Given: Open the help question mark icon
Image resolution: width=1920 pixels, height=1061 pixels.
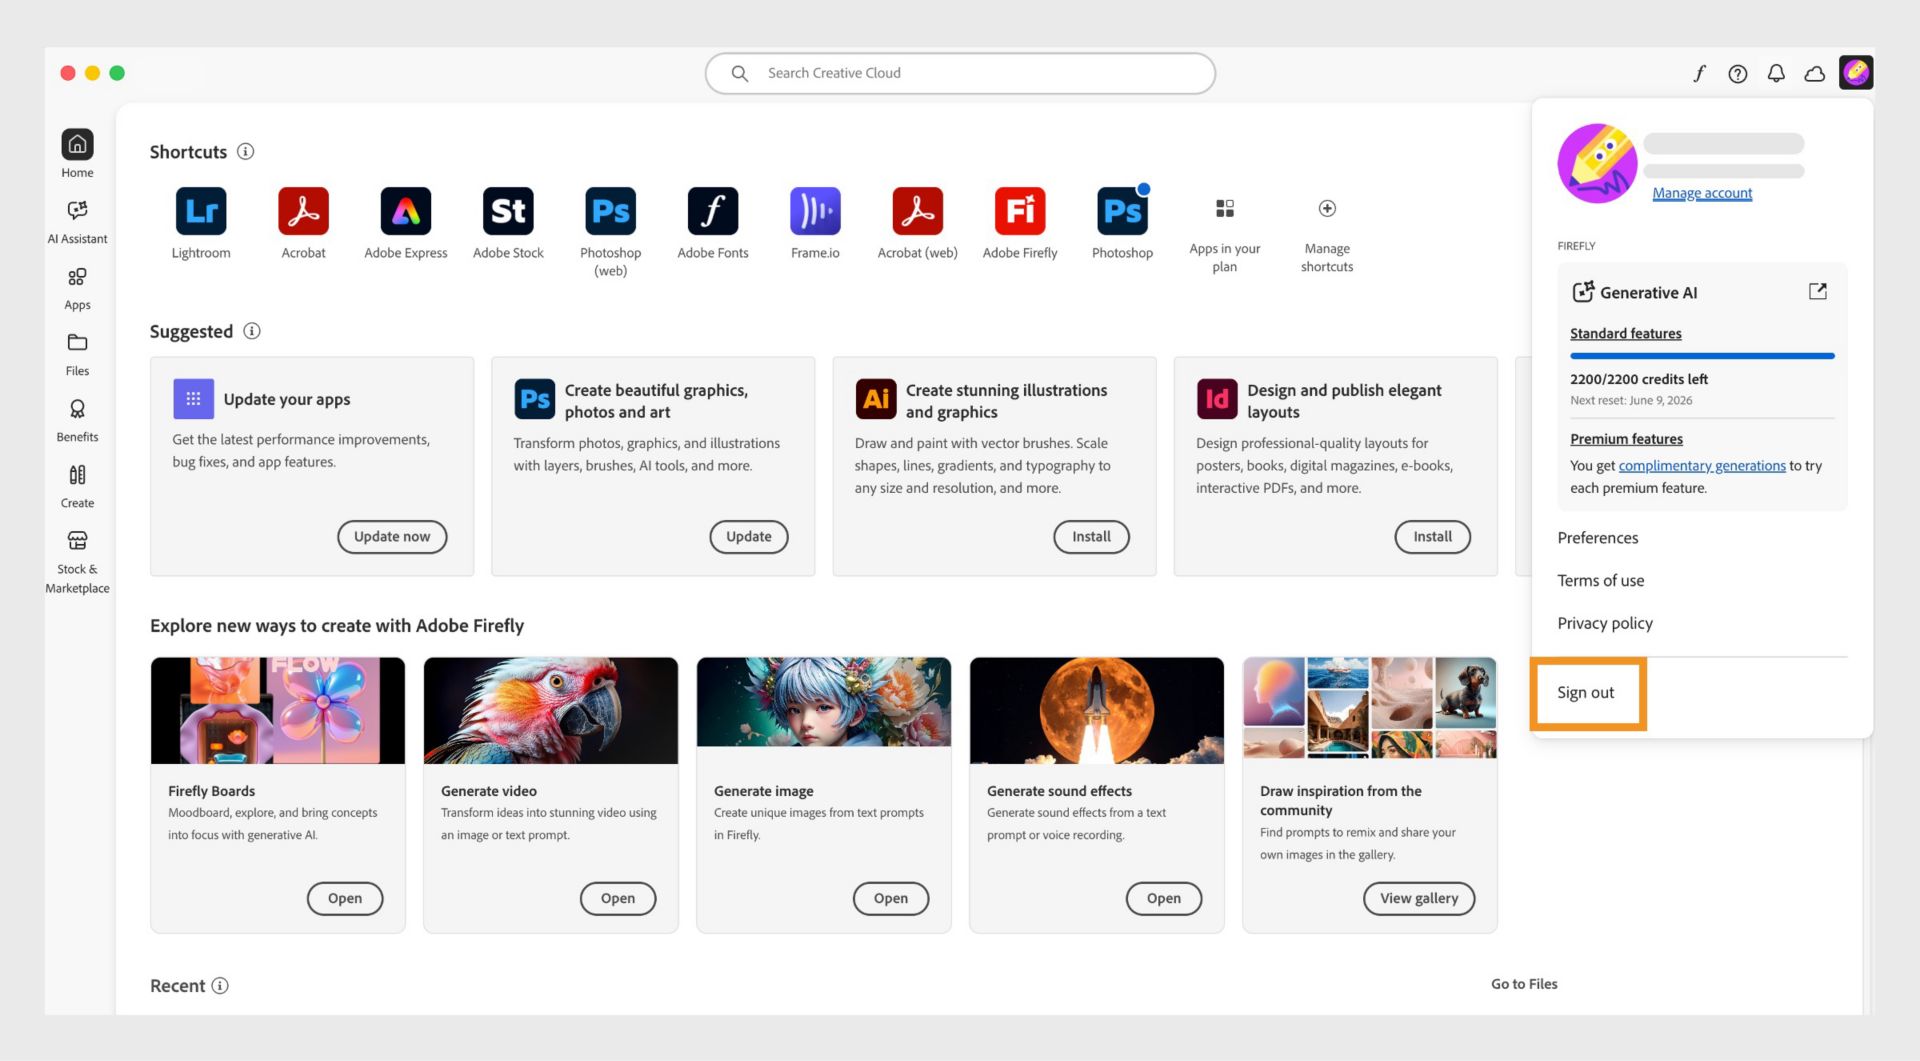Looking at the screenshot, I should click(1738, 73).
